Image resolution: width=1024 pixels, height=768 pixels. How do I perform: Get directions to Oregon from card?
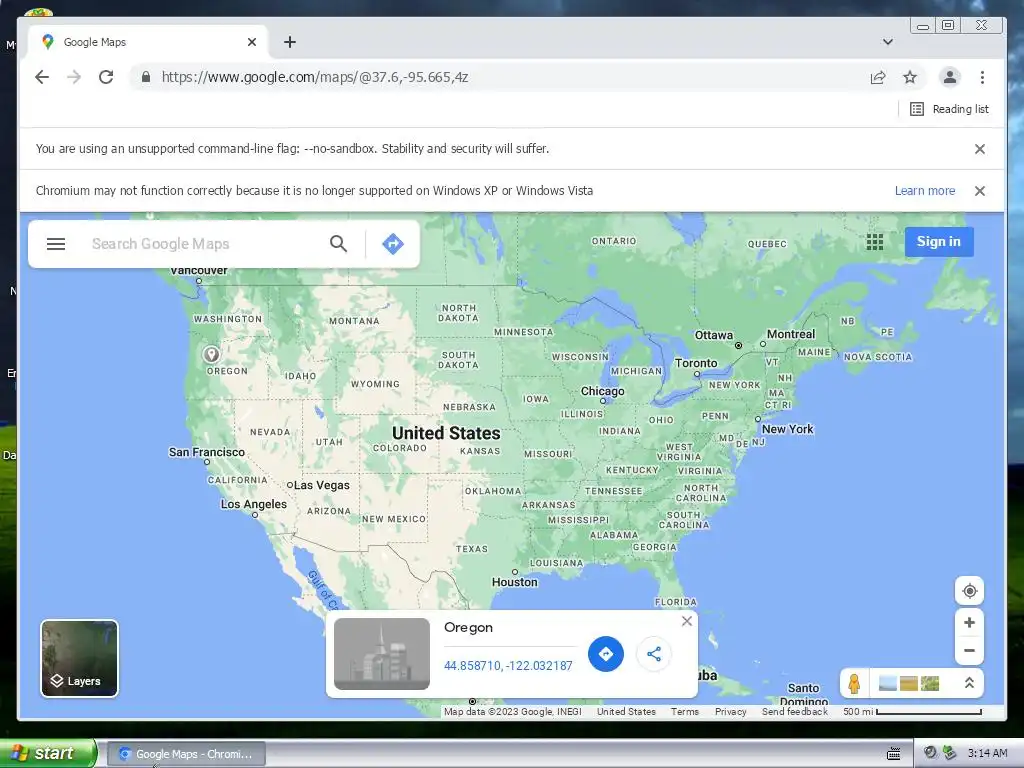pos(605,654)
